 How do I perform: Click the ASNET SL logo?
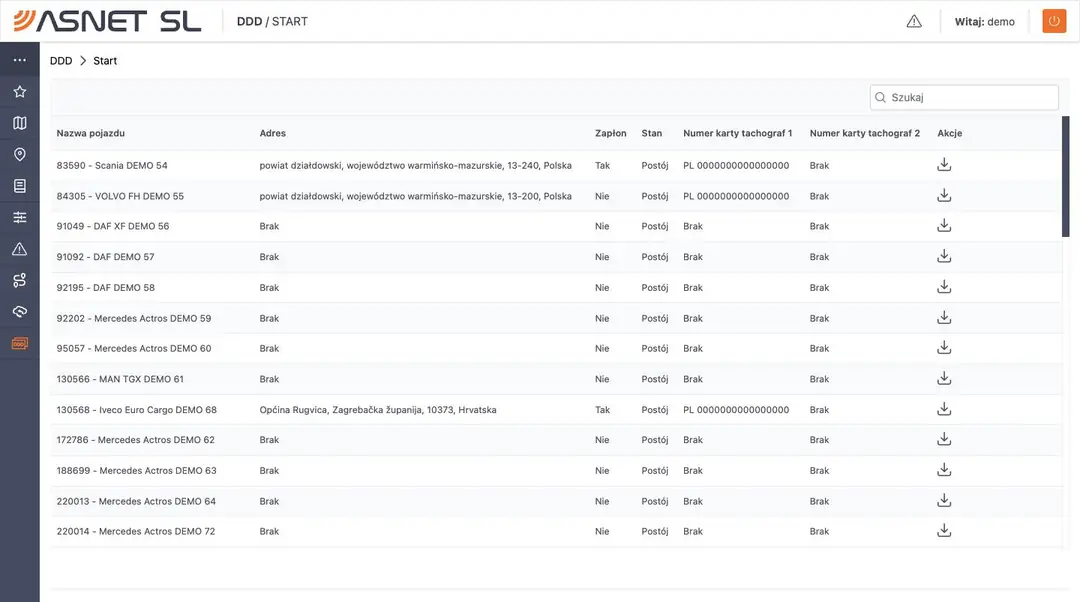pos(107,21)
